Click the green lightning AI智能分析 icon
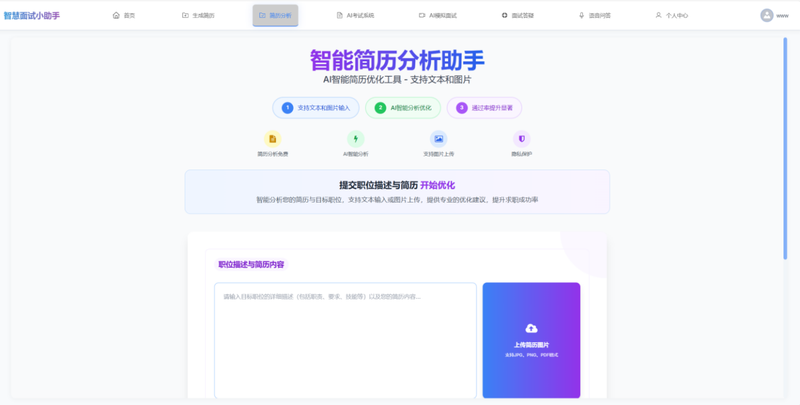The width and height of the screenshot is (800, 405). pos(356,139)
